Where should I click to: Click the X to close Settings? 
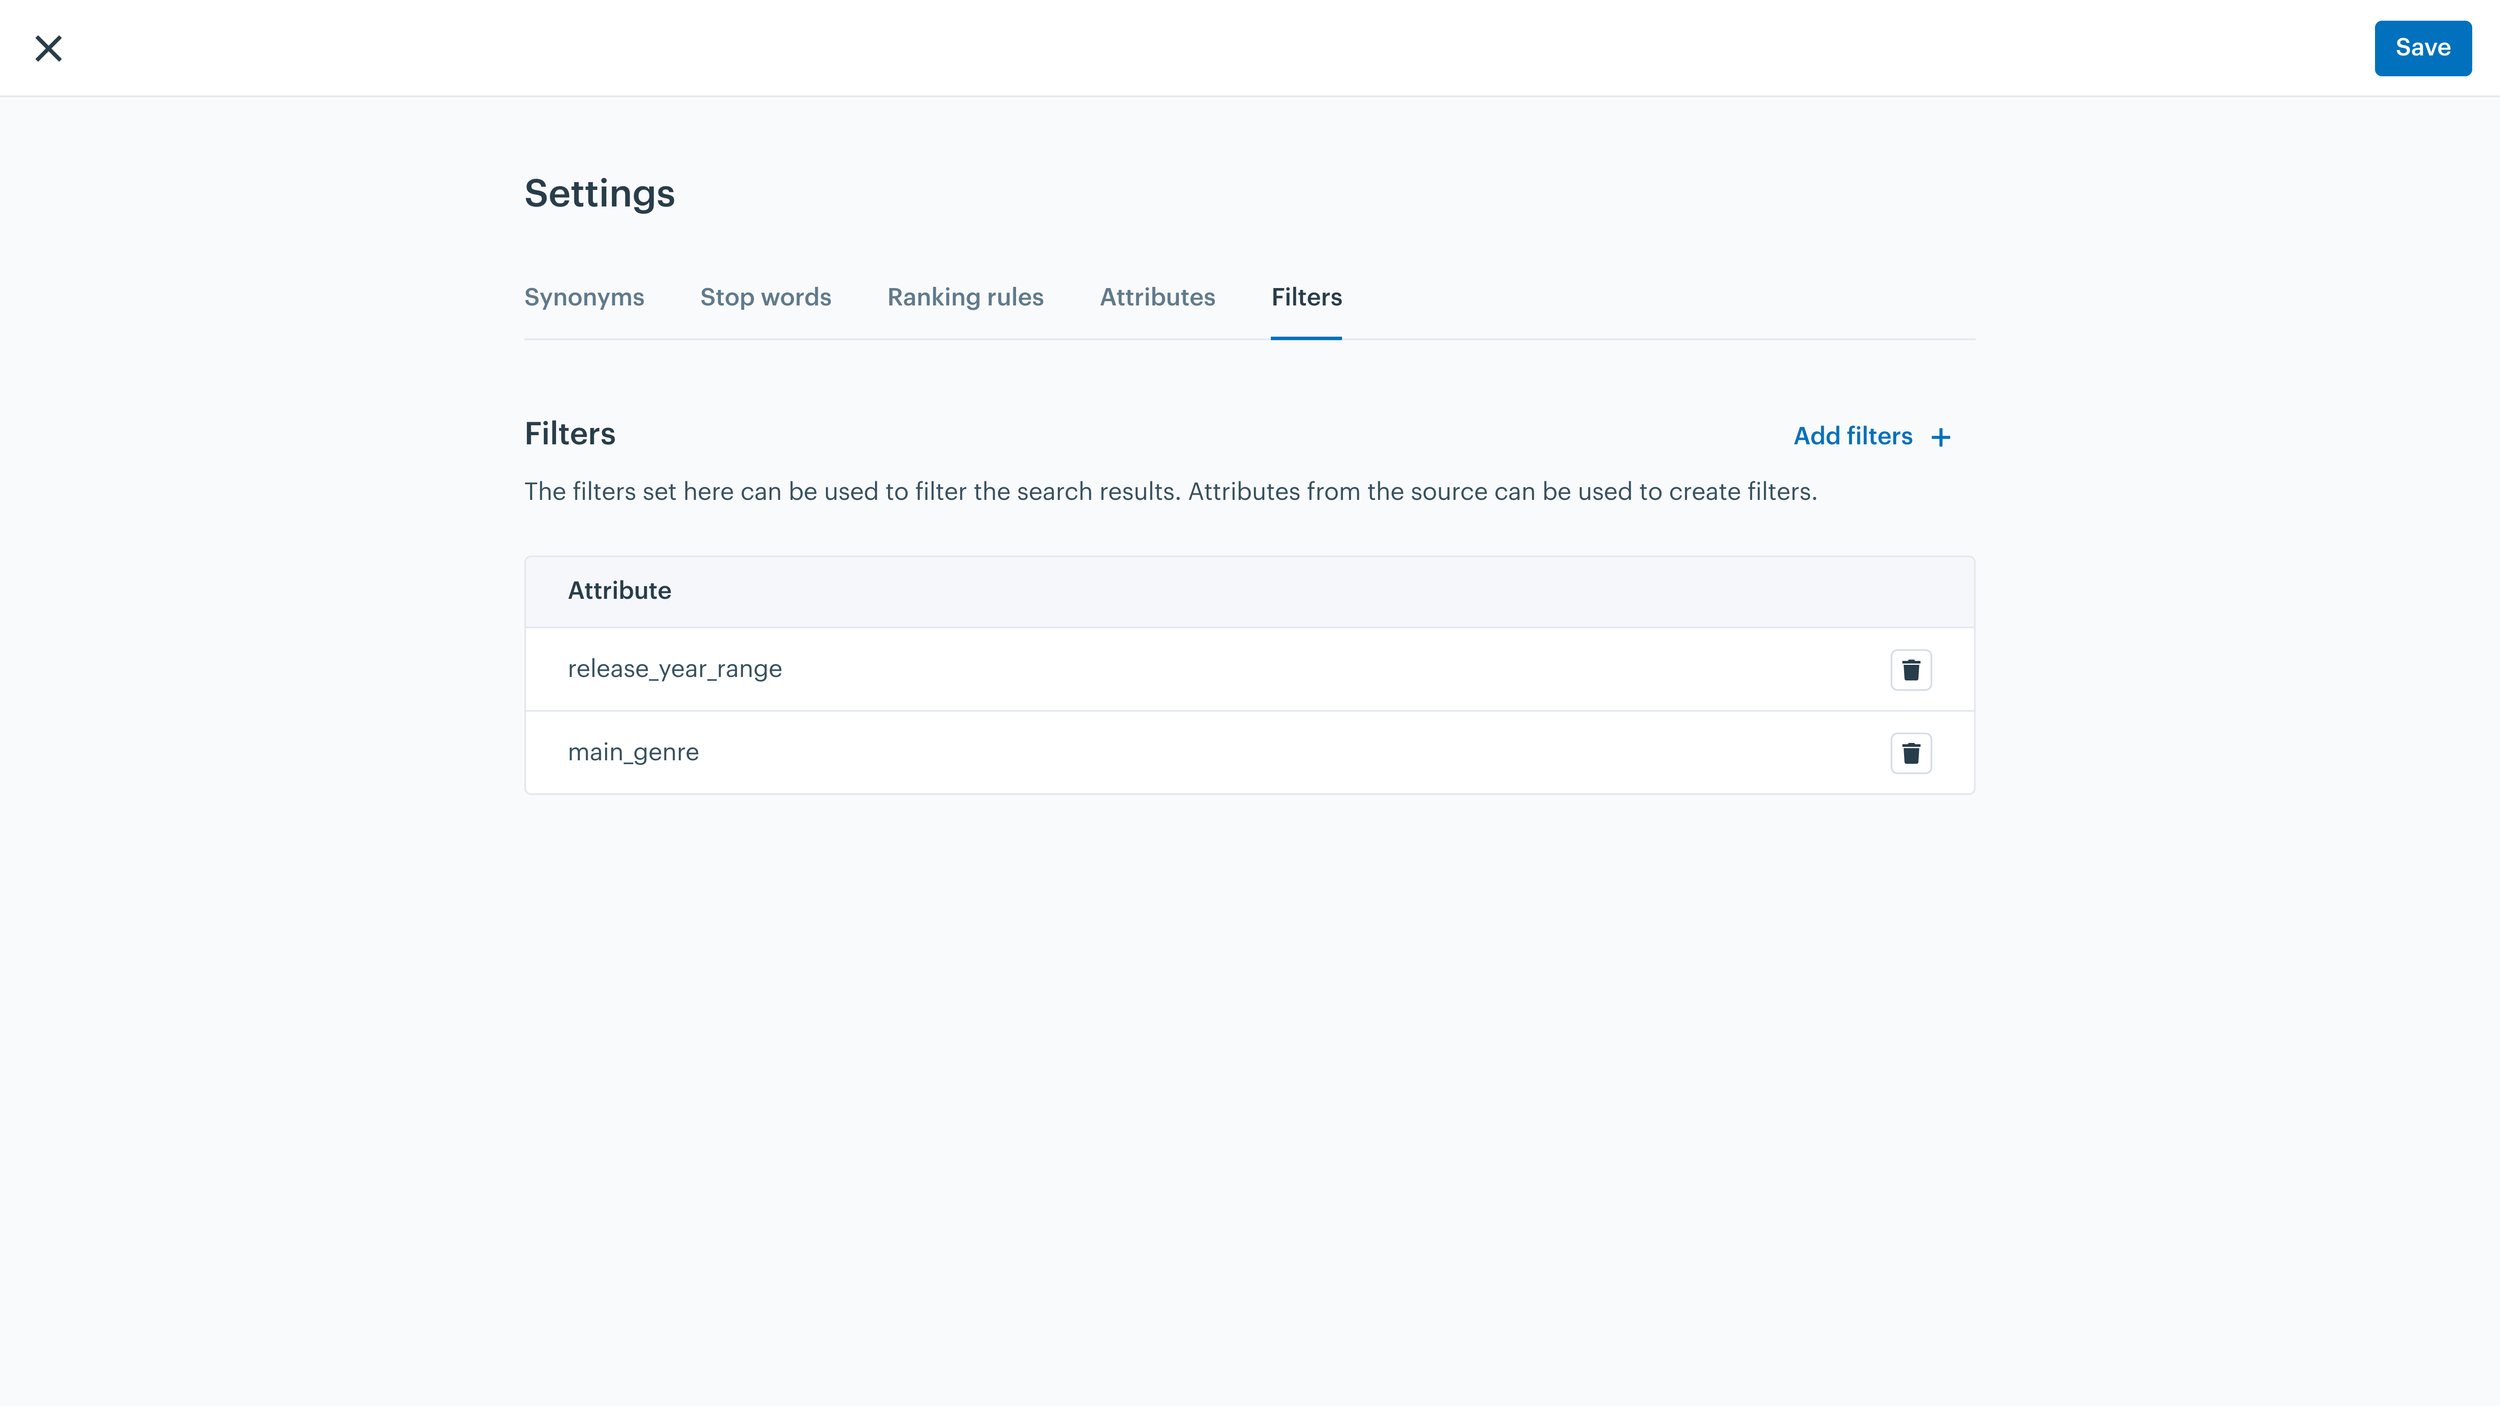click(48, 47)
